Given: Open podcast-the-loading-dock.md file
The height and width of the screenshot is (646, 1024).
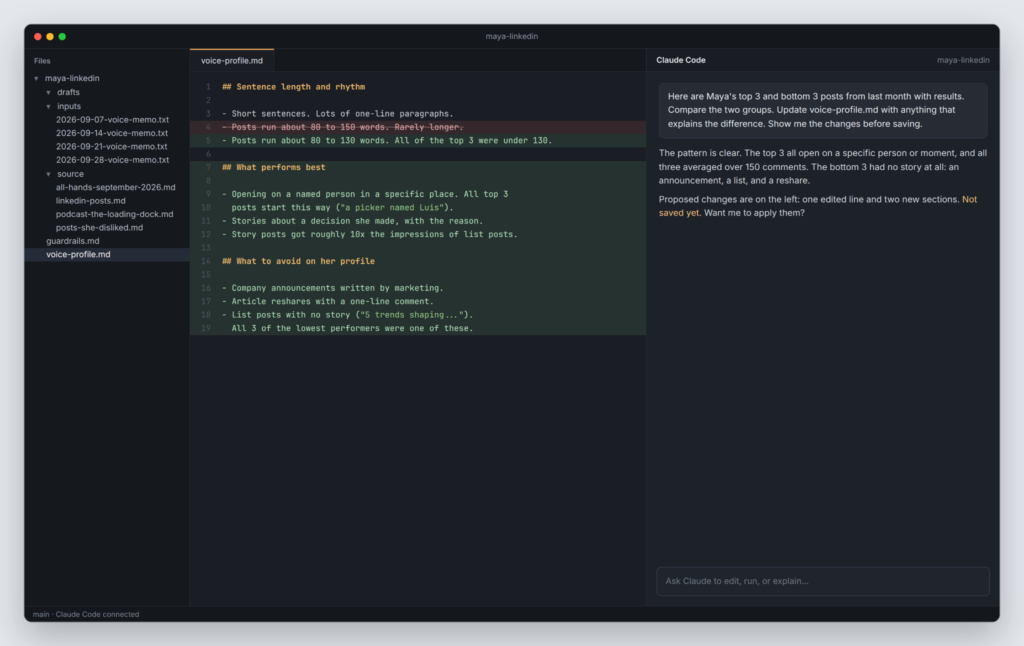Looking at the screenshot, I should [x=114, y=214].
